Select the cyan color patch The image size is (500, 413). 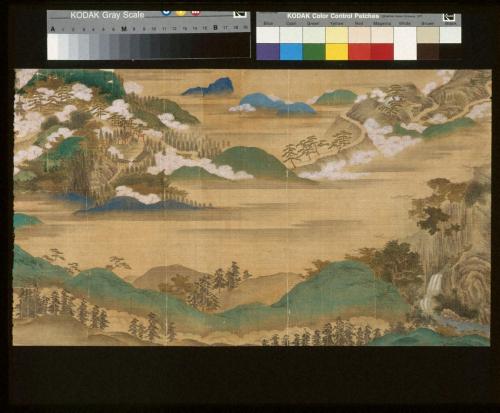click(x=291, y=52)
